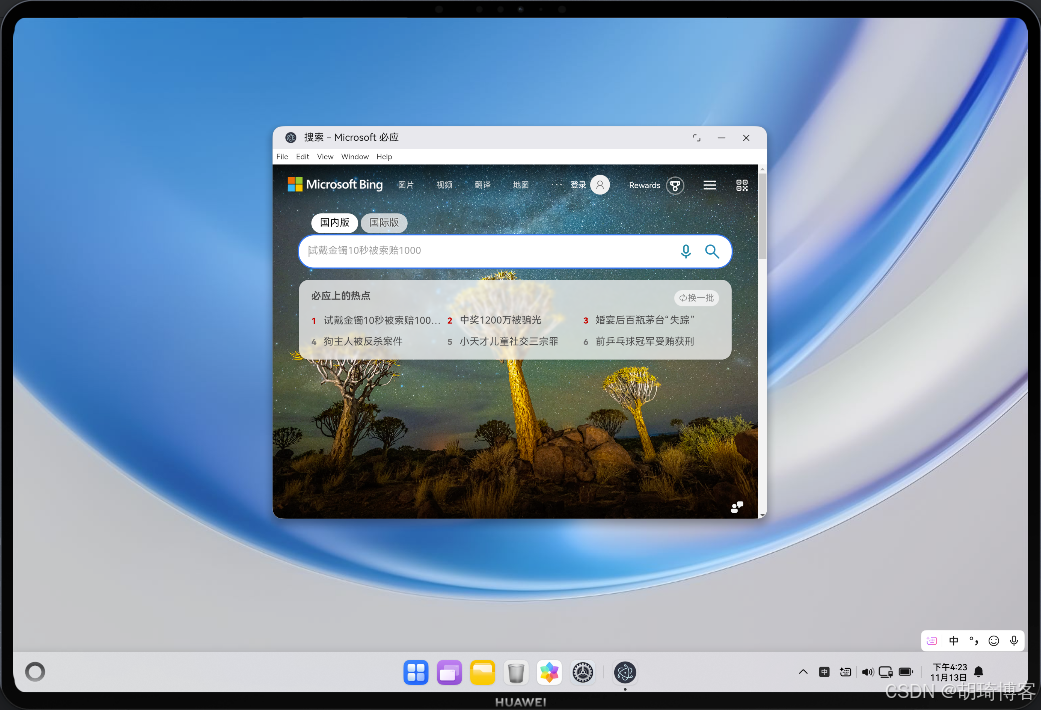The width and height of the screenshot is (1041, 710).
Task: Click the magnifier search icon
Action: (710, 251)
